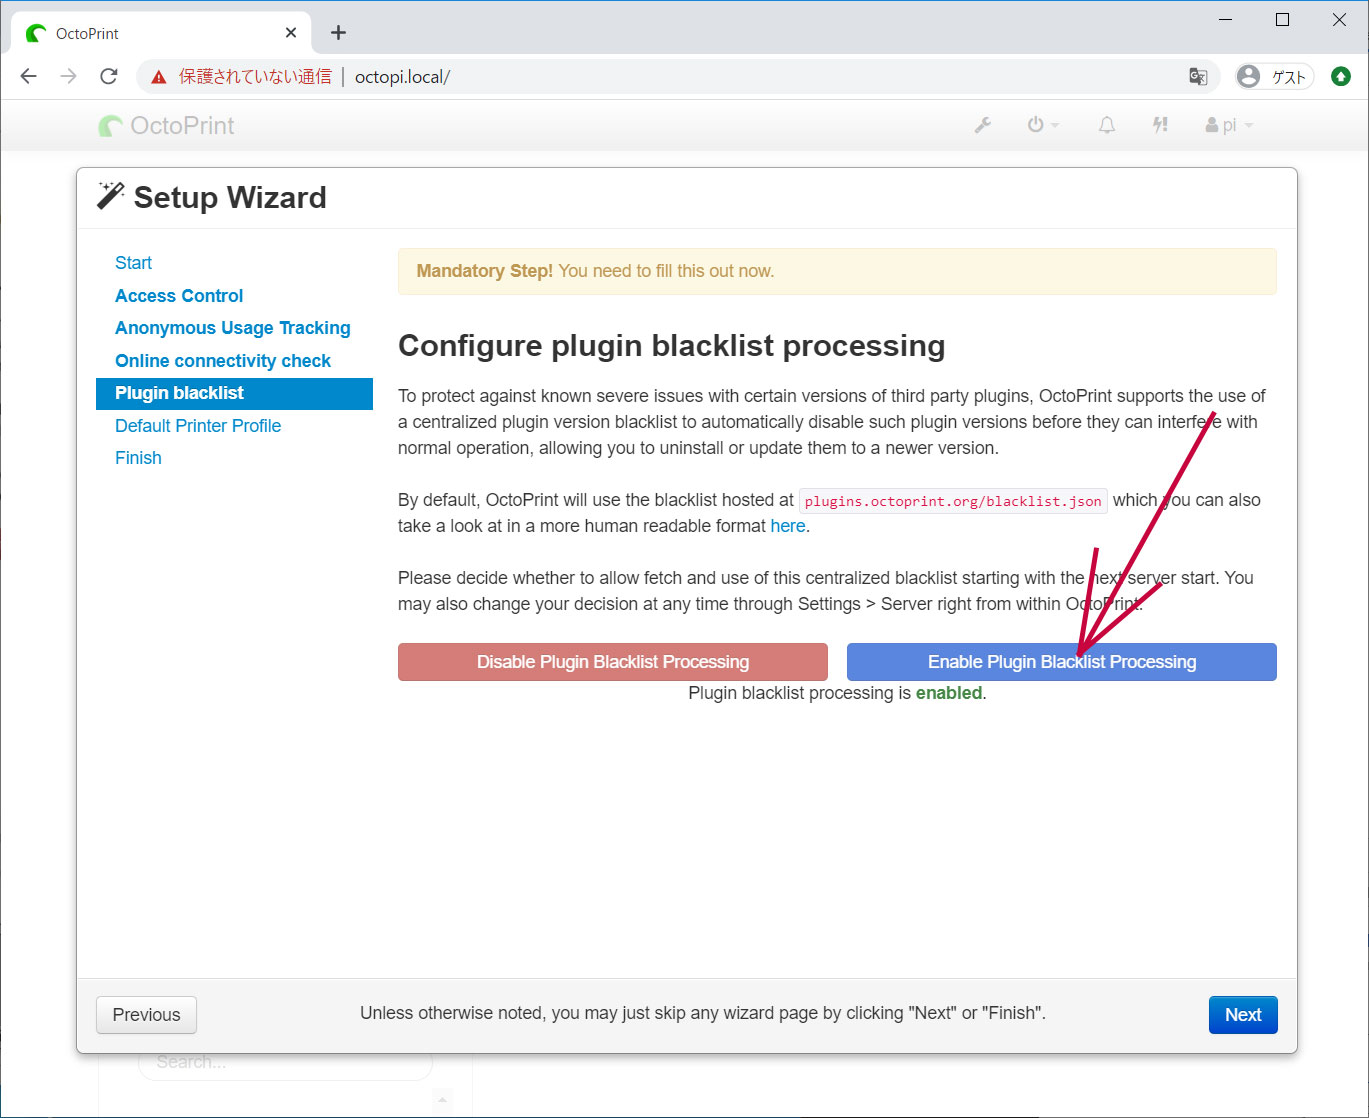Click Disable Plugin Blacklist Processing

(x=612, y=662)
